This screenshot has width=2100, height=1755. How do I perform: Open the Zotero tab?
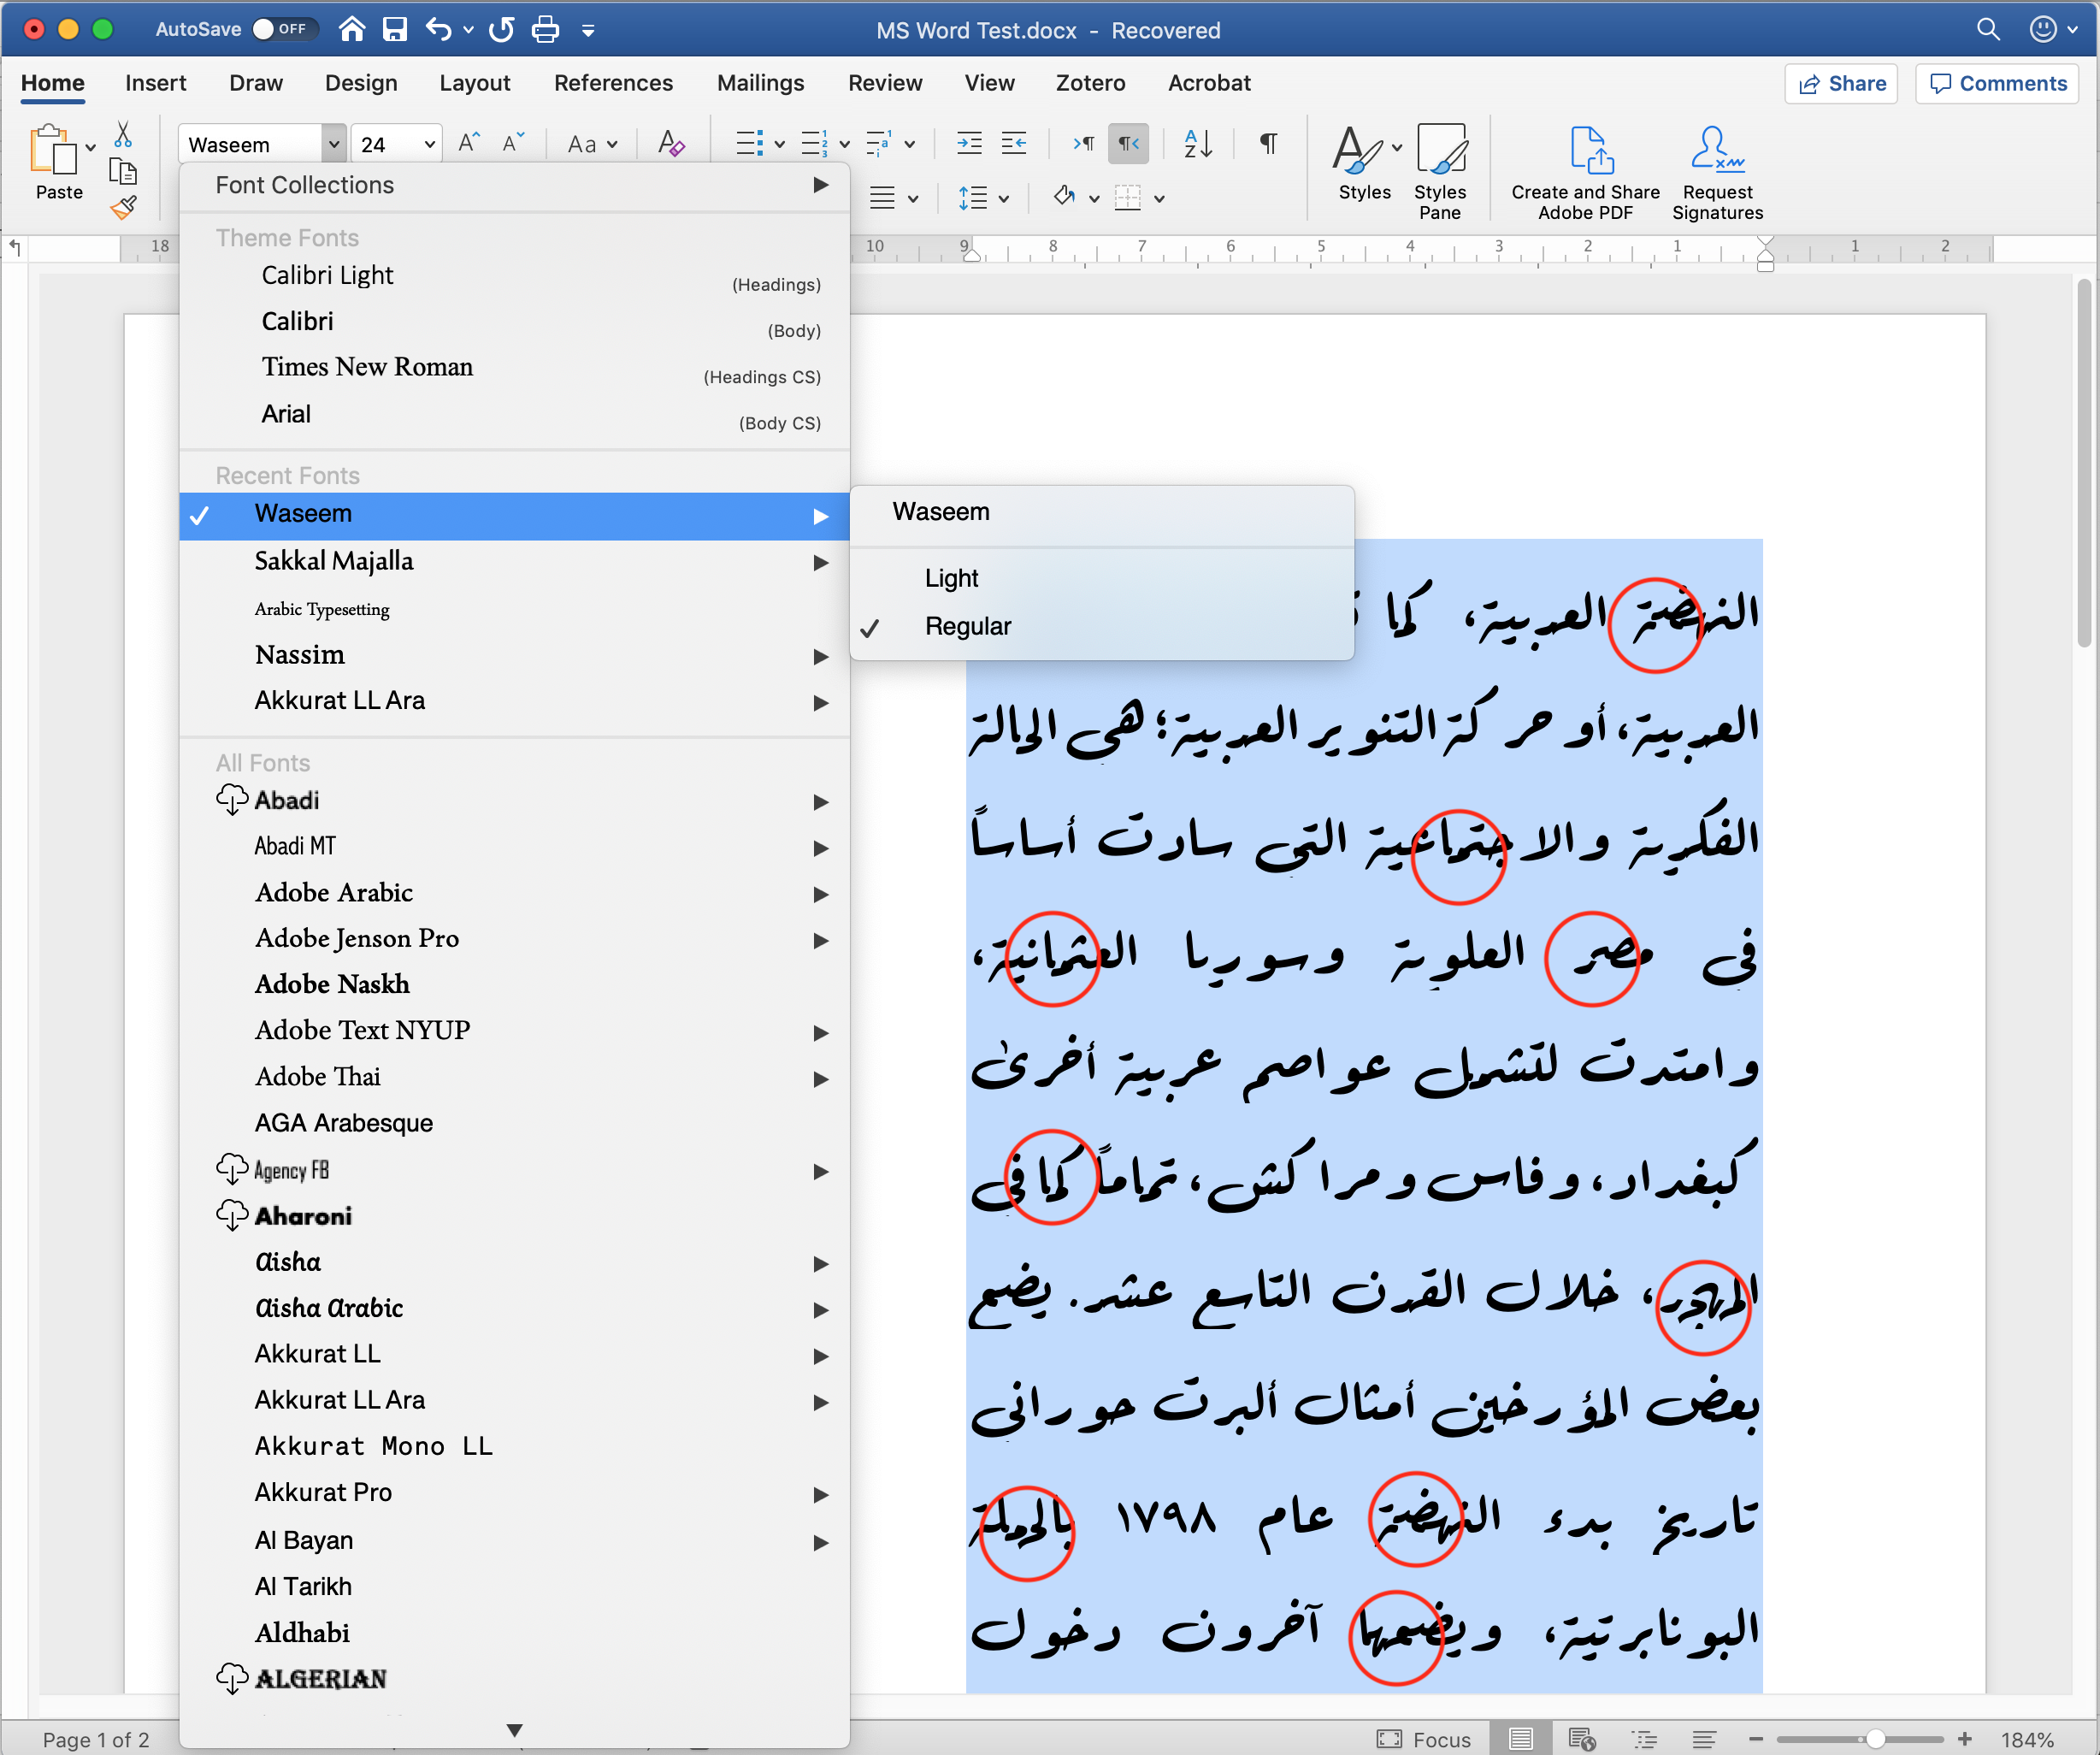pos(1090,83)
